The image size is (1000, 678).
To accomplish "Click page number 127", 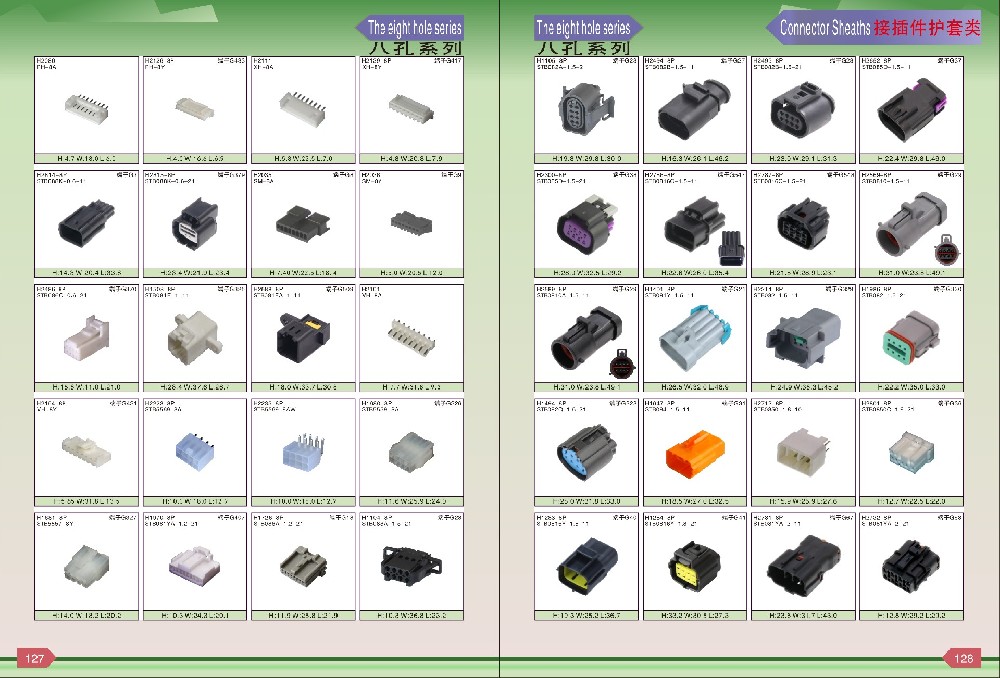I will pos(34,658).
